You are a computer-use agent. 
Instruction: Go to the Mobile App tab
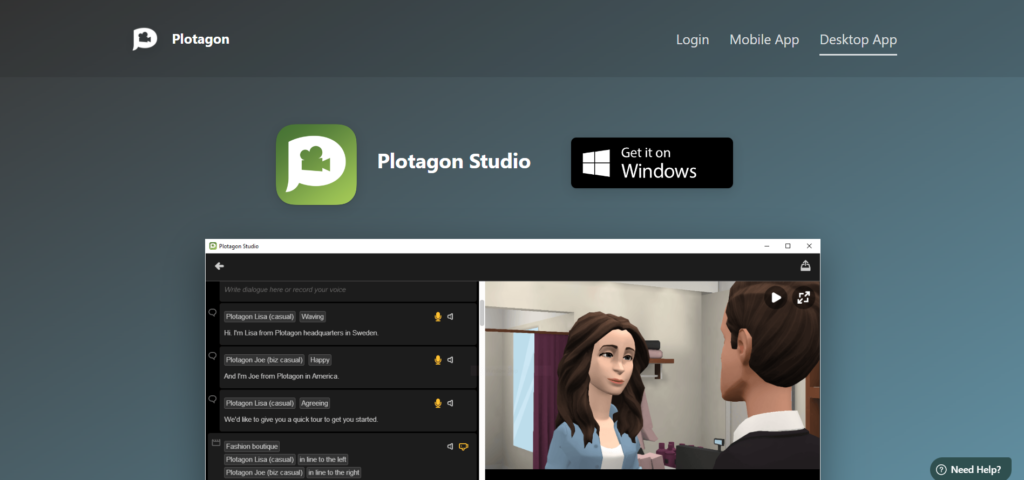(x=764, y=40)
